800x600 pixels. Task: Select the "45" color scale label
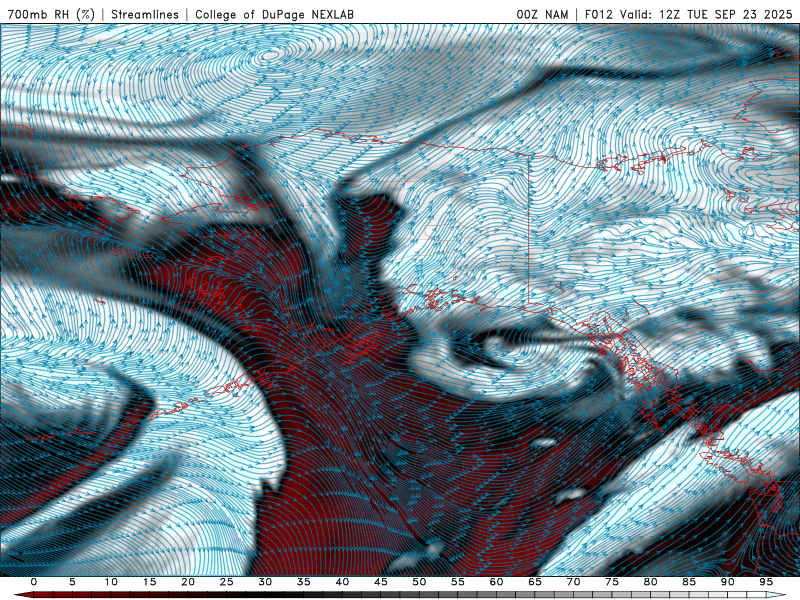pos(381,582)
